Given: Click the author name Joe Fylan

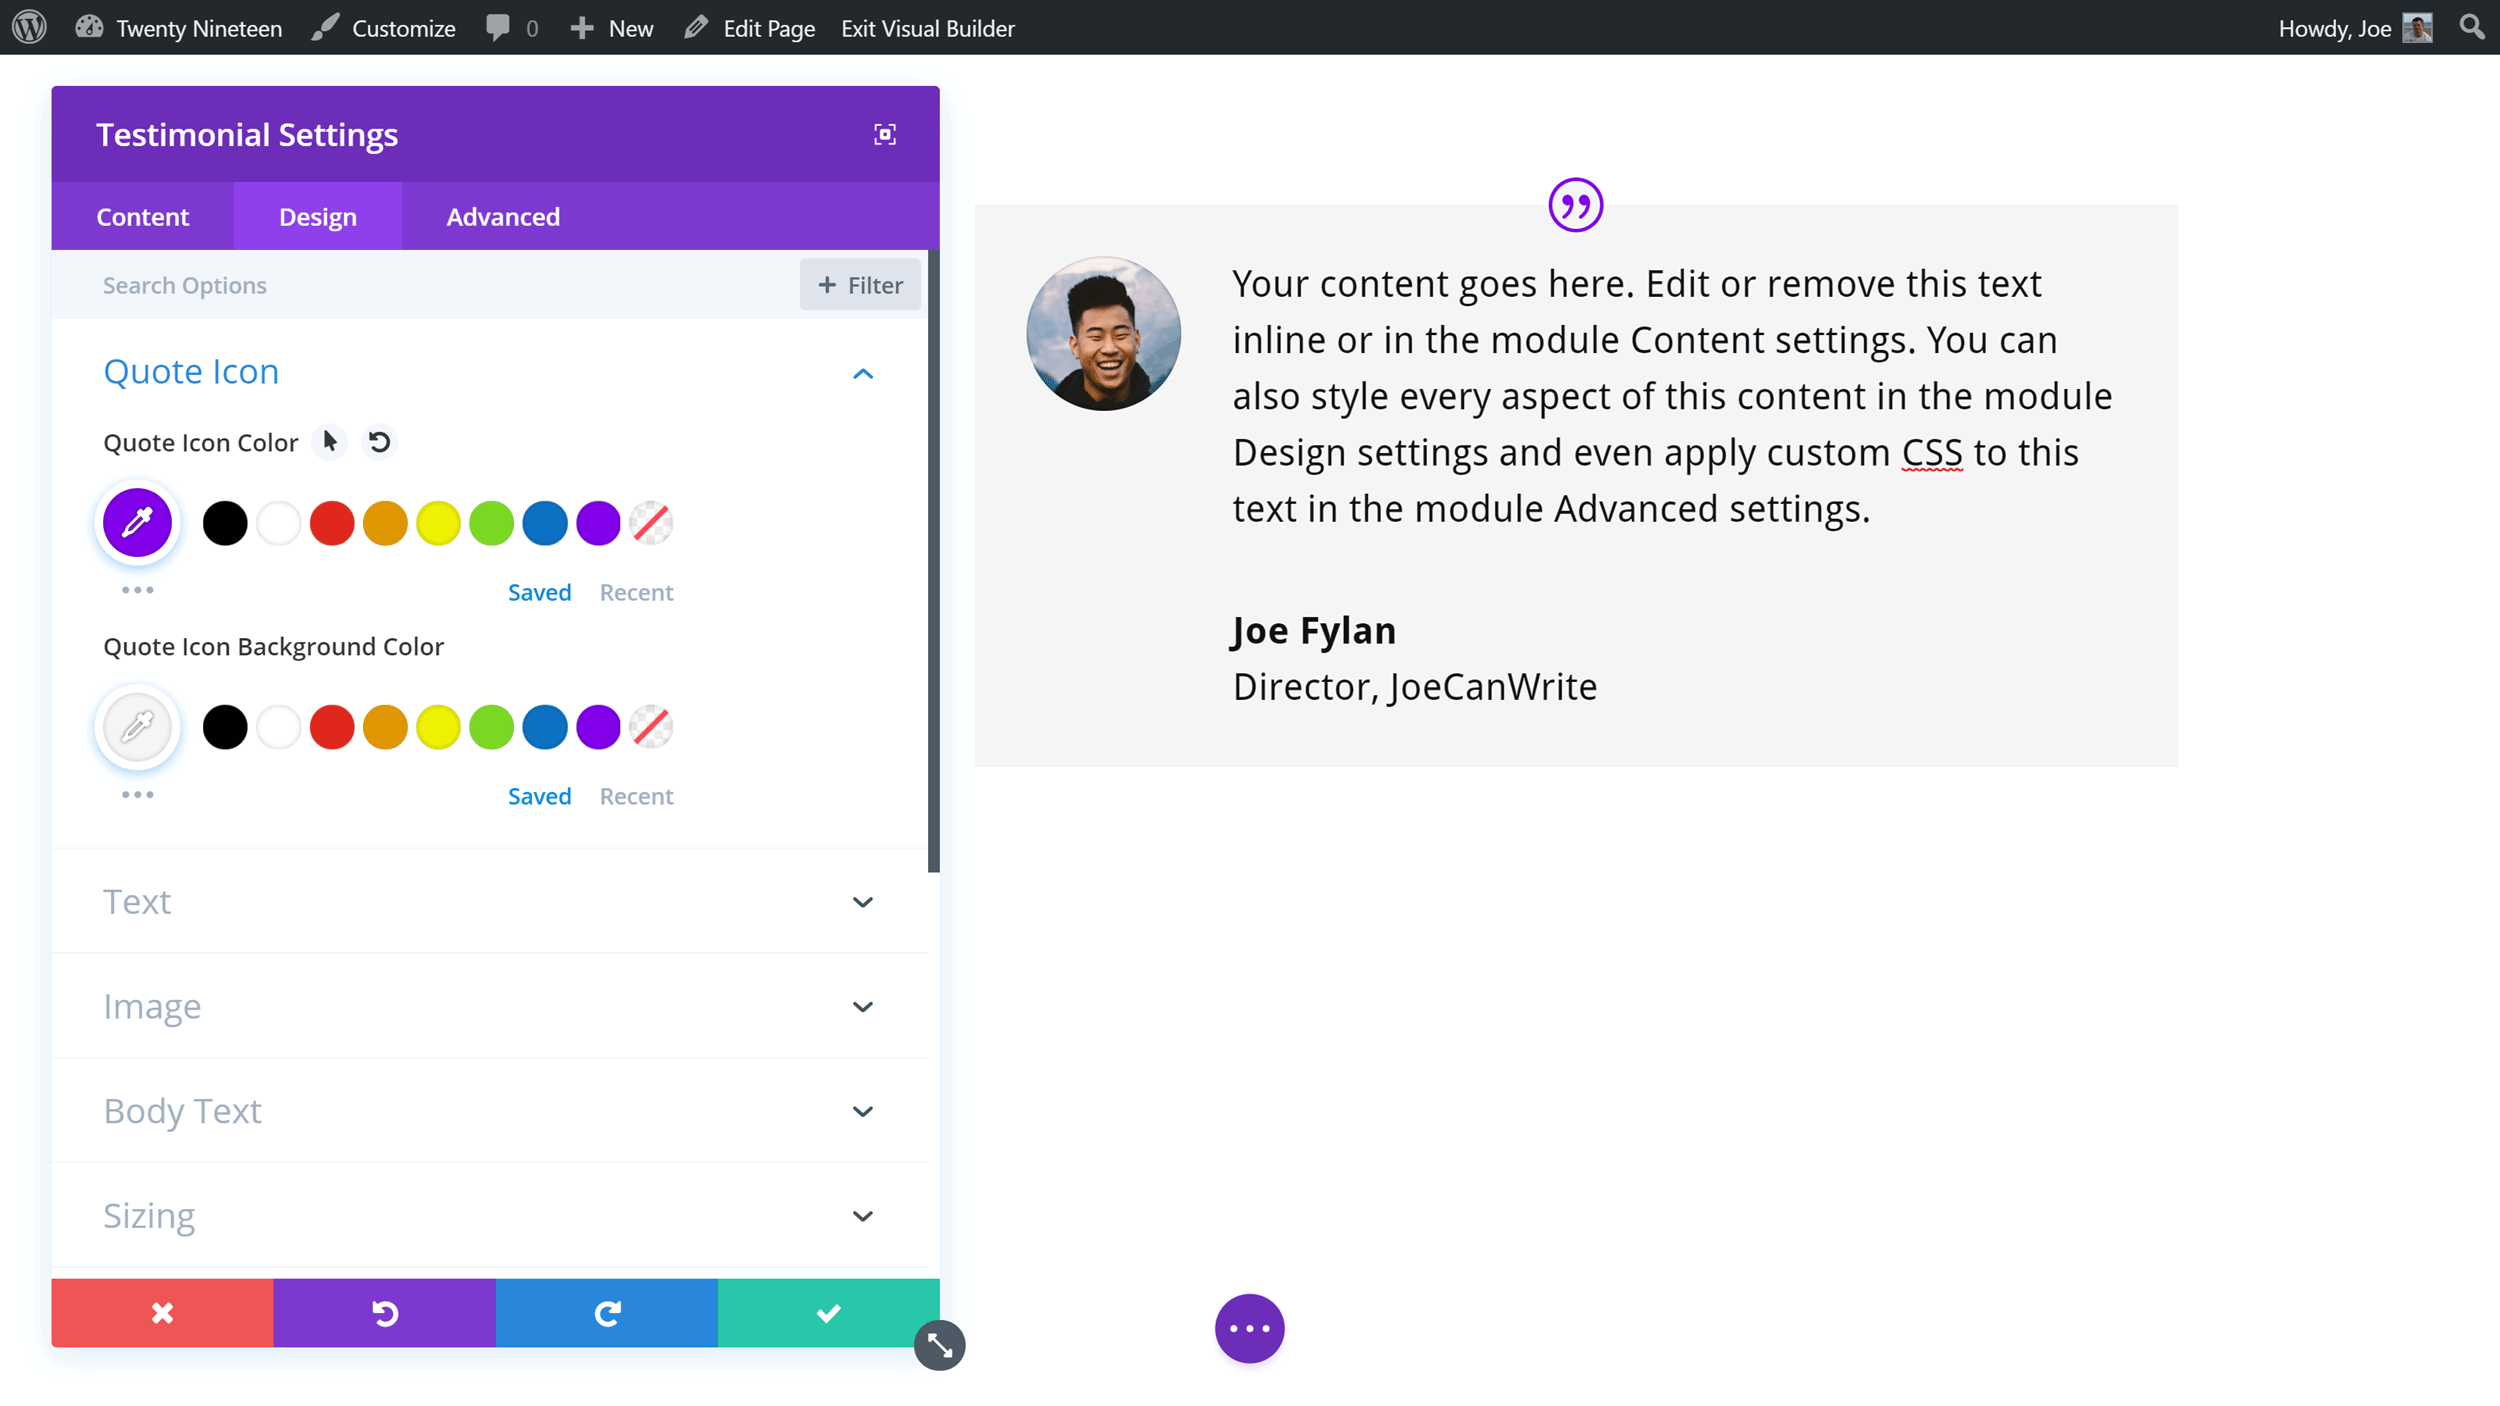Looking at the screenshot, I should tap(1314, 630).
